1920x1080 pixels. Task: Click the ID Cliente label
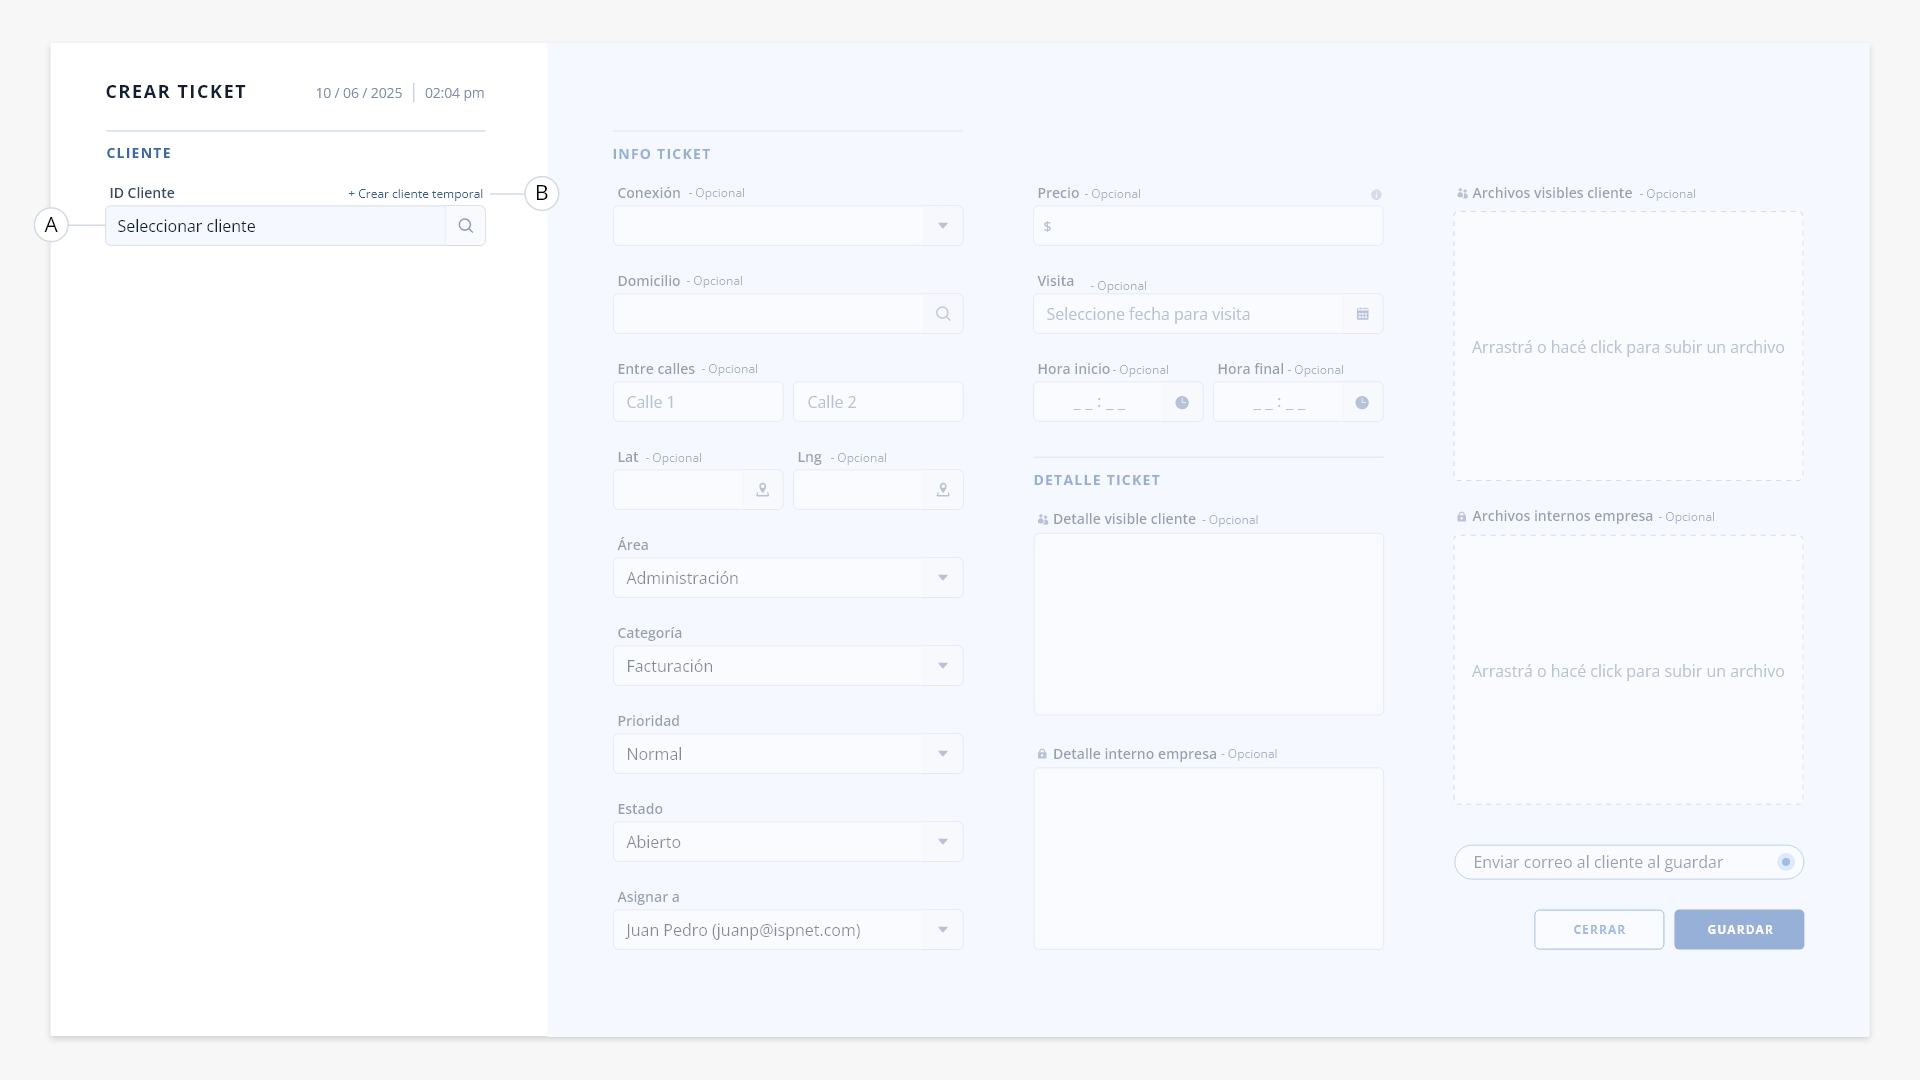[x=142, y=193]
